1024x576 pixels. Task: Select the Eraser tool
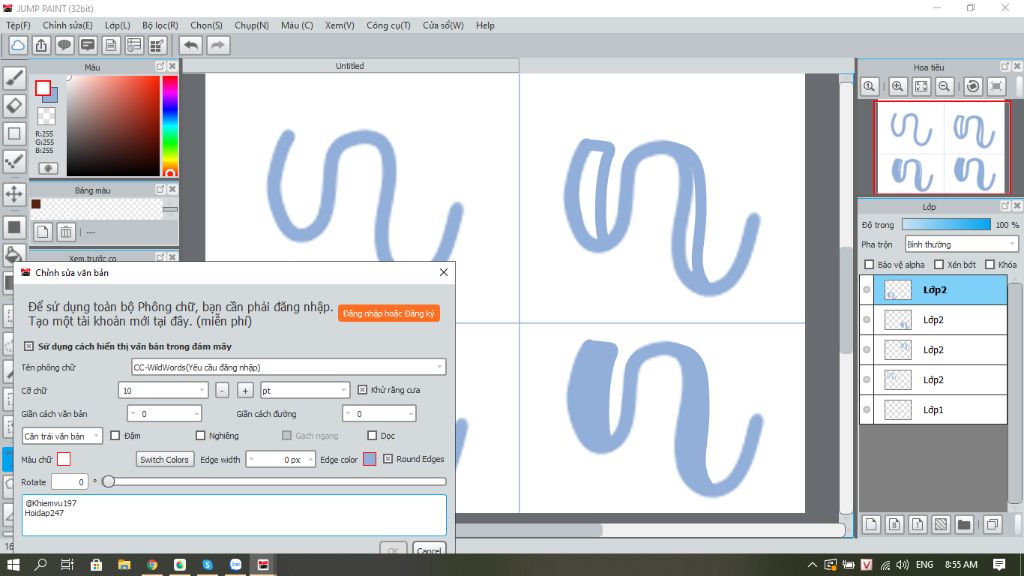[x=14, y=105]
